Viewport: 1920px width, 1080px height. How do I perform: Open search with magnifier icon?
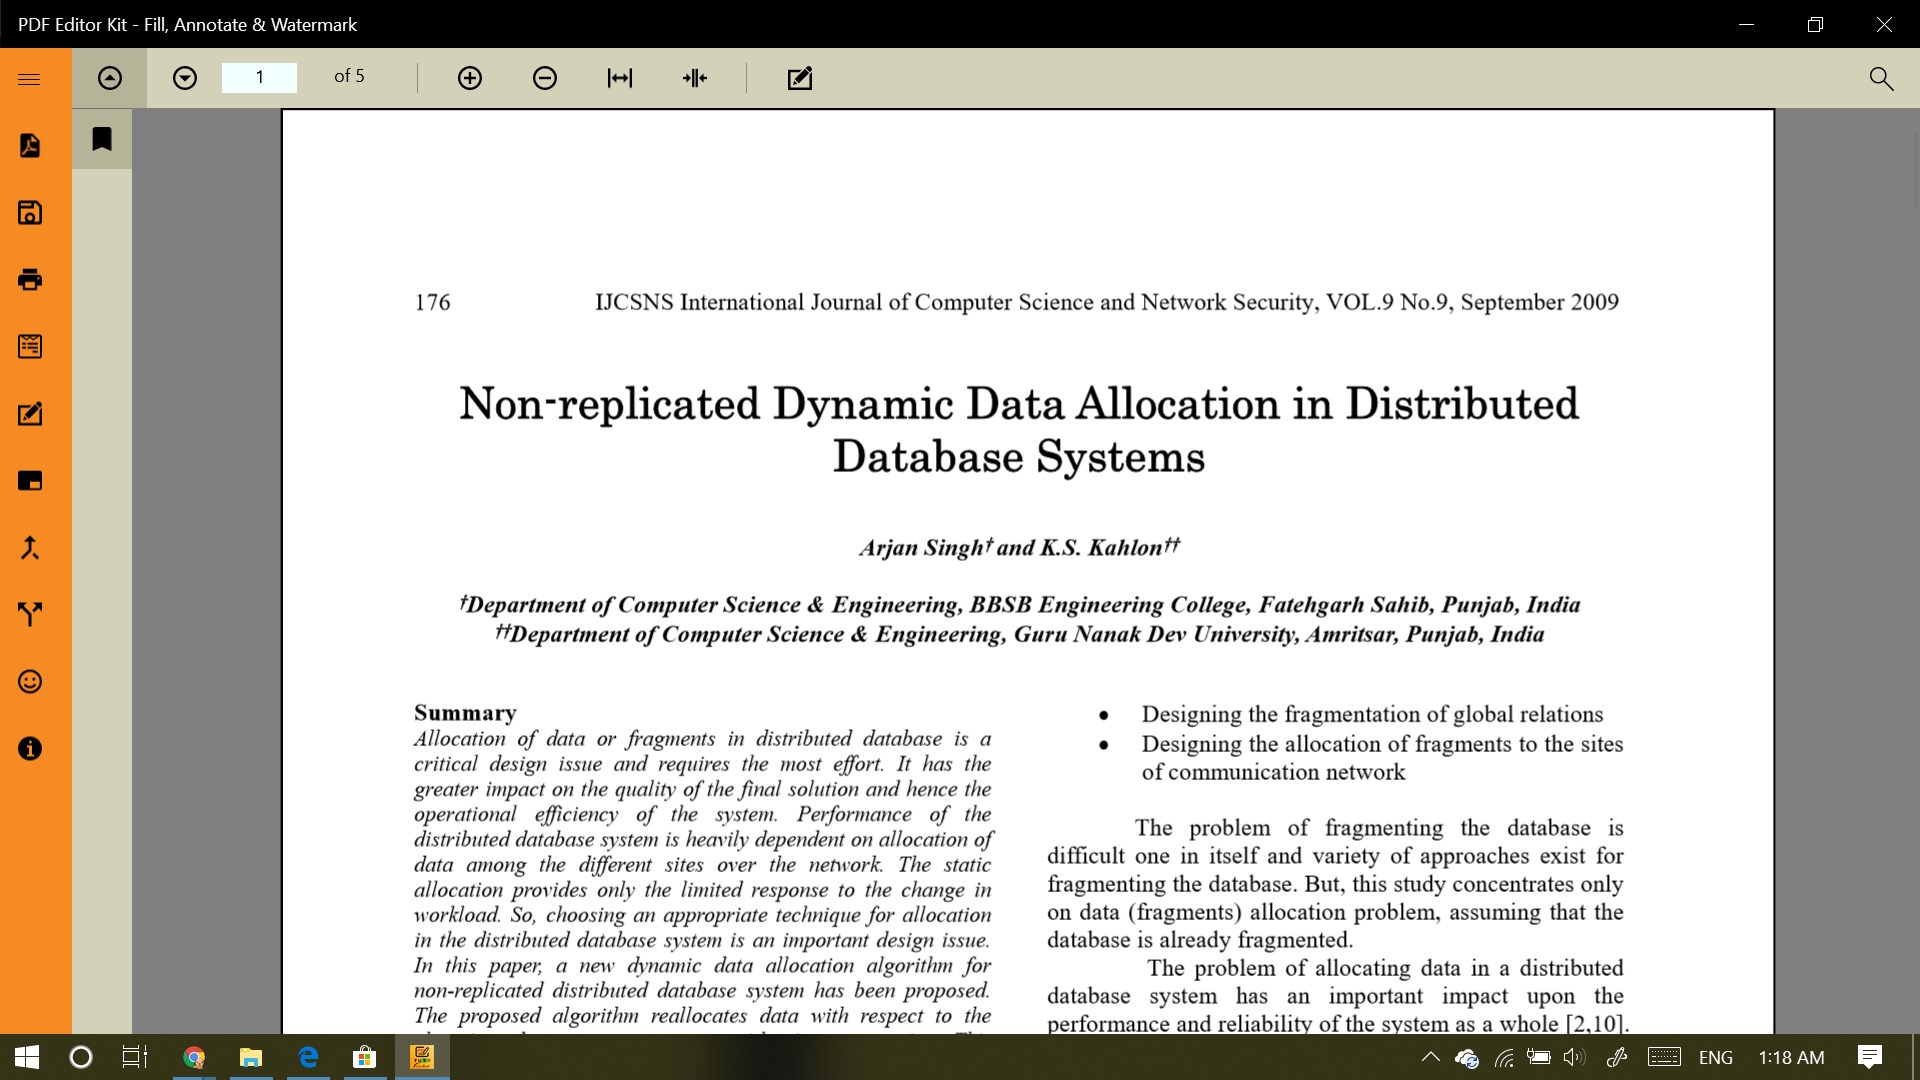(1881, 78)
